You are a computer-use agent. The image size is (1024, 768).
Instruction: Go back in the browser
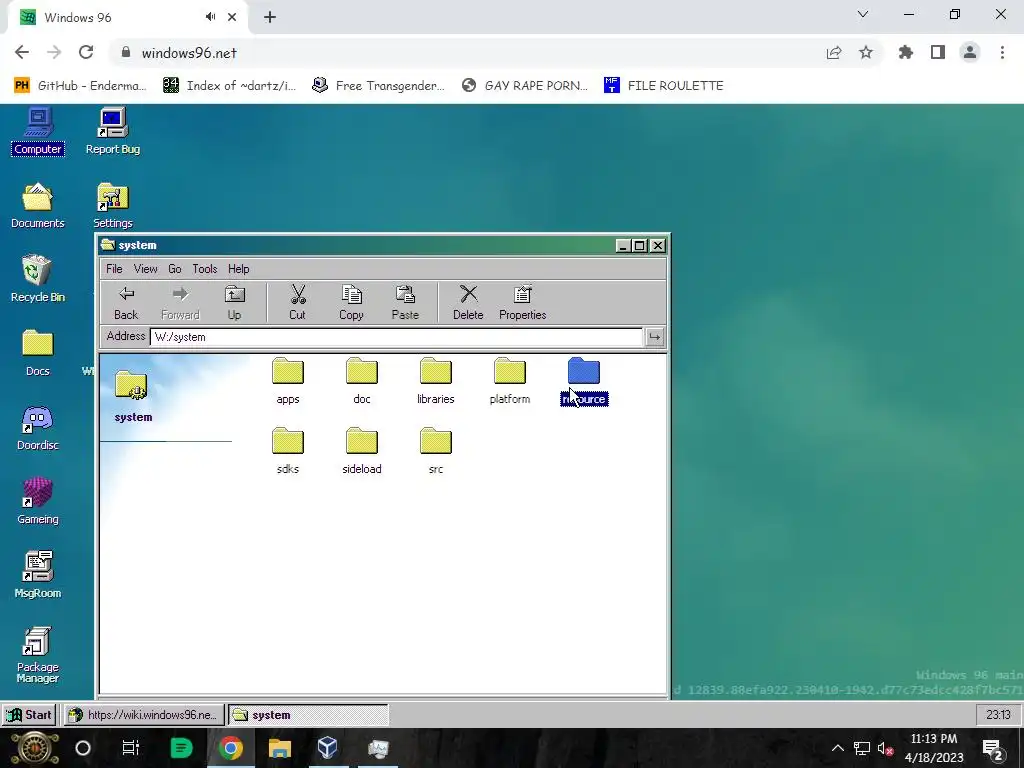(22, 52)
